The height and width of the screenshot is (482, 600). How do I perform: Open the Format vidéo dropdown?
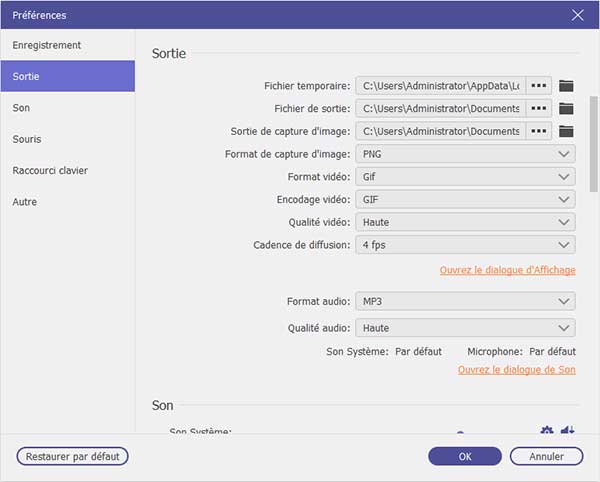(465, 177)
